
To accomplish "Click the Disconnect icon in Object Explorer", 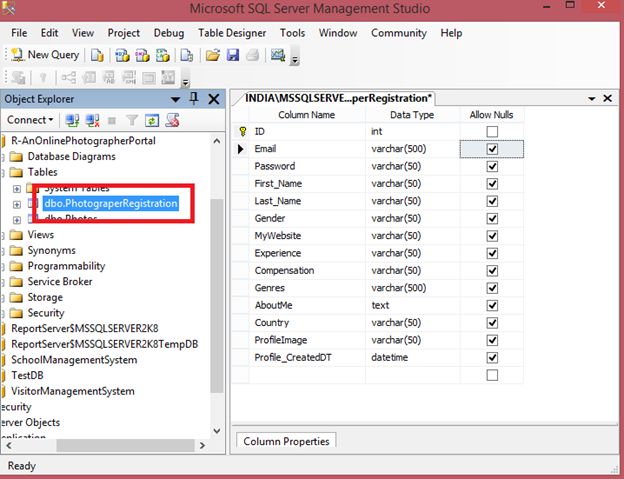I will pyautogui.click(x=93, y=120).
